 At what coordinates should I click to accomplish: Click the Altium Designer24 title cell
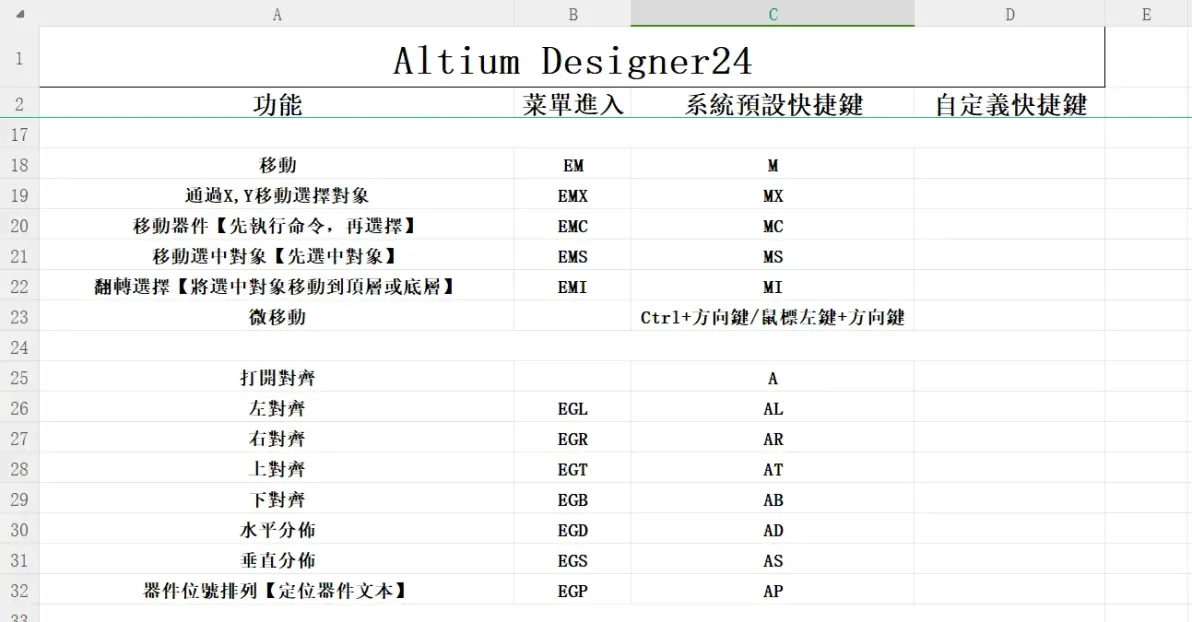tap(572, 58)
